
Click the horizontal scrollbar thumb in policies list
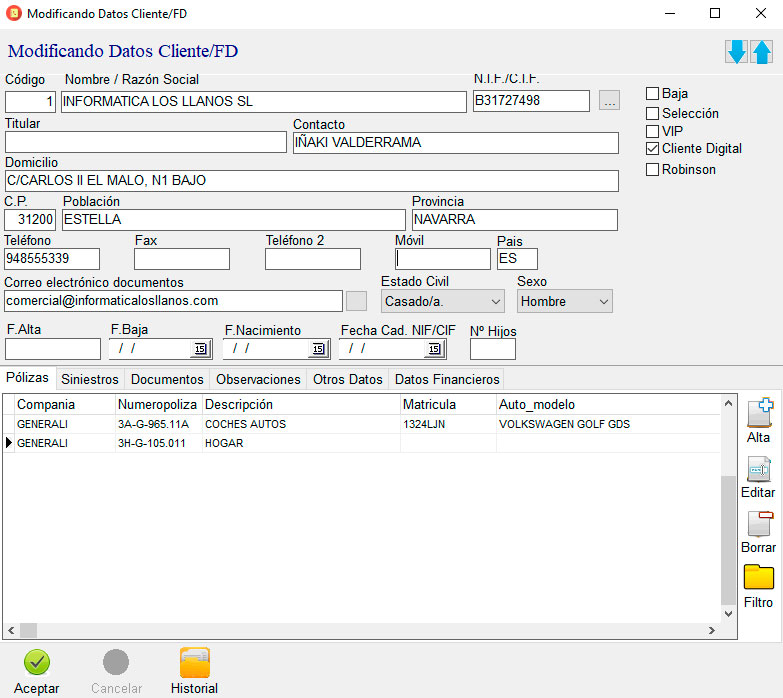(28, 631)
